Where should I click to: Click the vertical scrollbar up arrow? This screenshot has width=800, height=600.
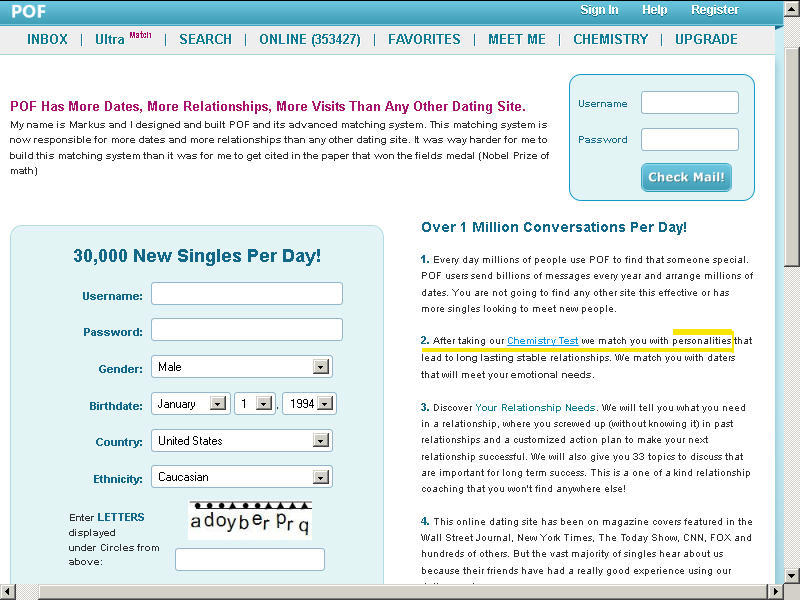(792, 9)
